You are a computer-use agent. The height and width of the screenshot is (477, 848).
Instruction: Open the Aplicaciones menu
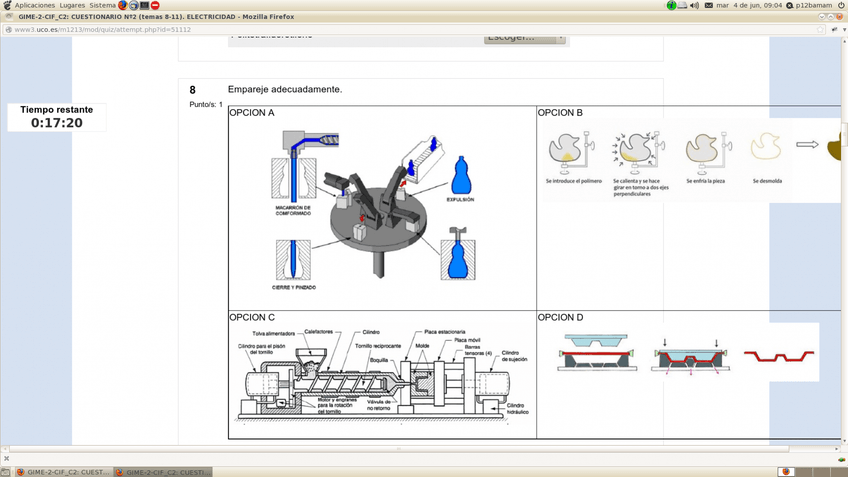point(34,5)
